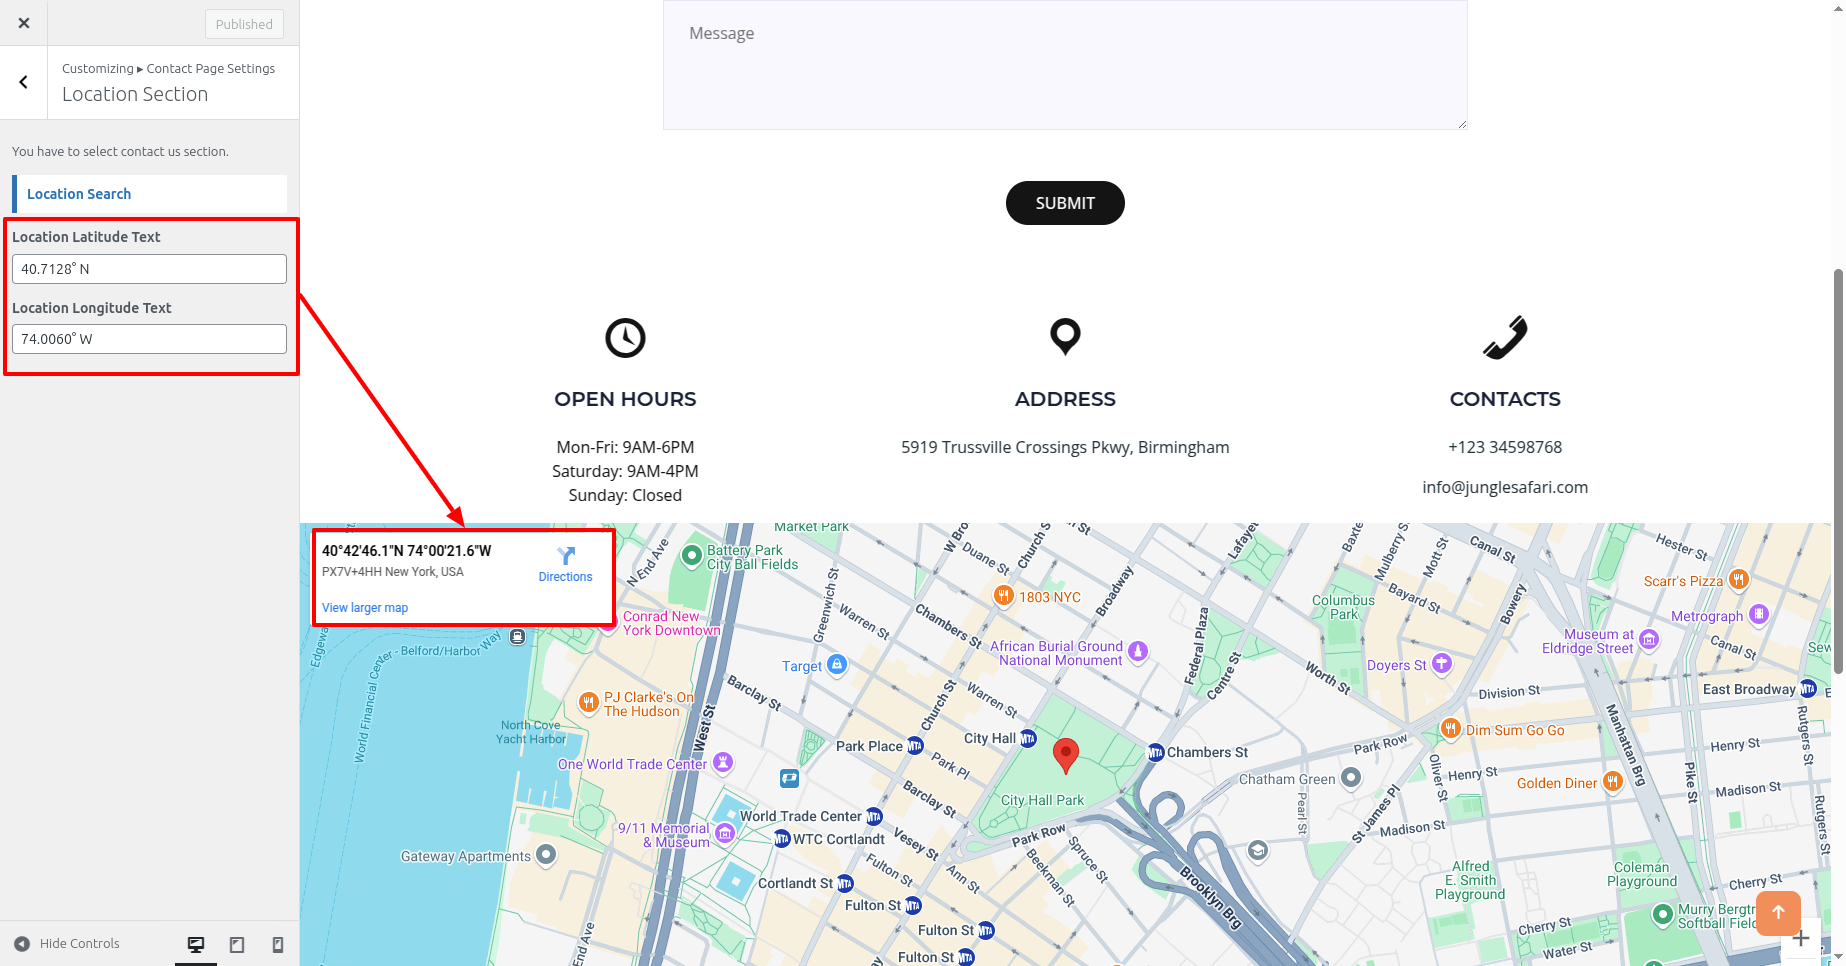Click the Gateway Apartments marker
The width and height of the screenshot is (1846, 966).
point(545,855)
